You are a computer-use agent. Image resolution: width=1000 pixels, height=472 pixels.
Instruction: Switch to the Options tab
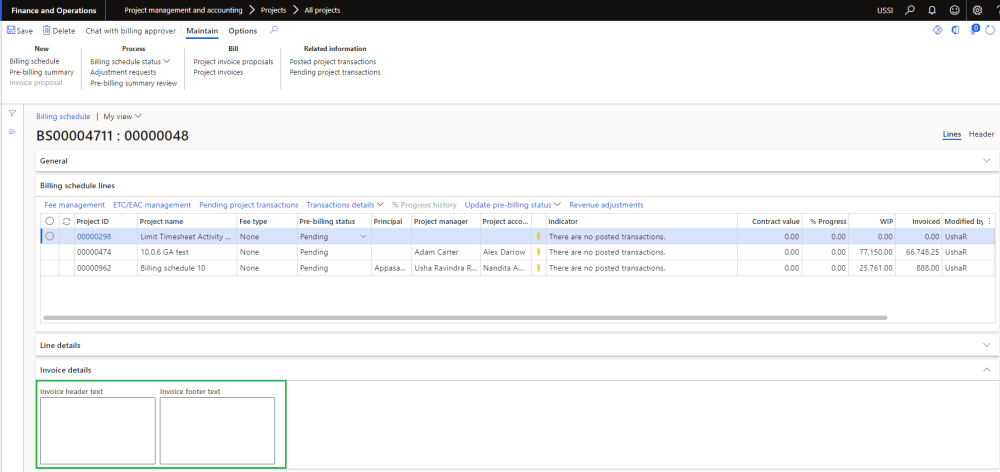coord(242,31)
